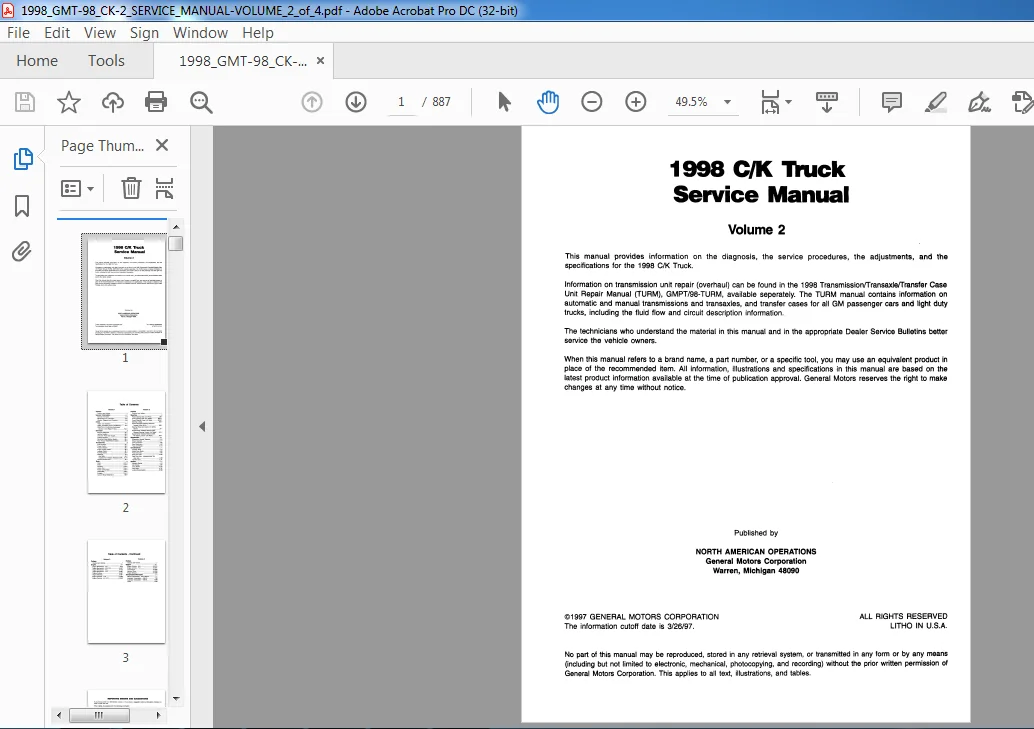
Task: Click 'ALL RIGHTS RESERVED' text
Action: tap(903, 616)
